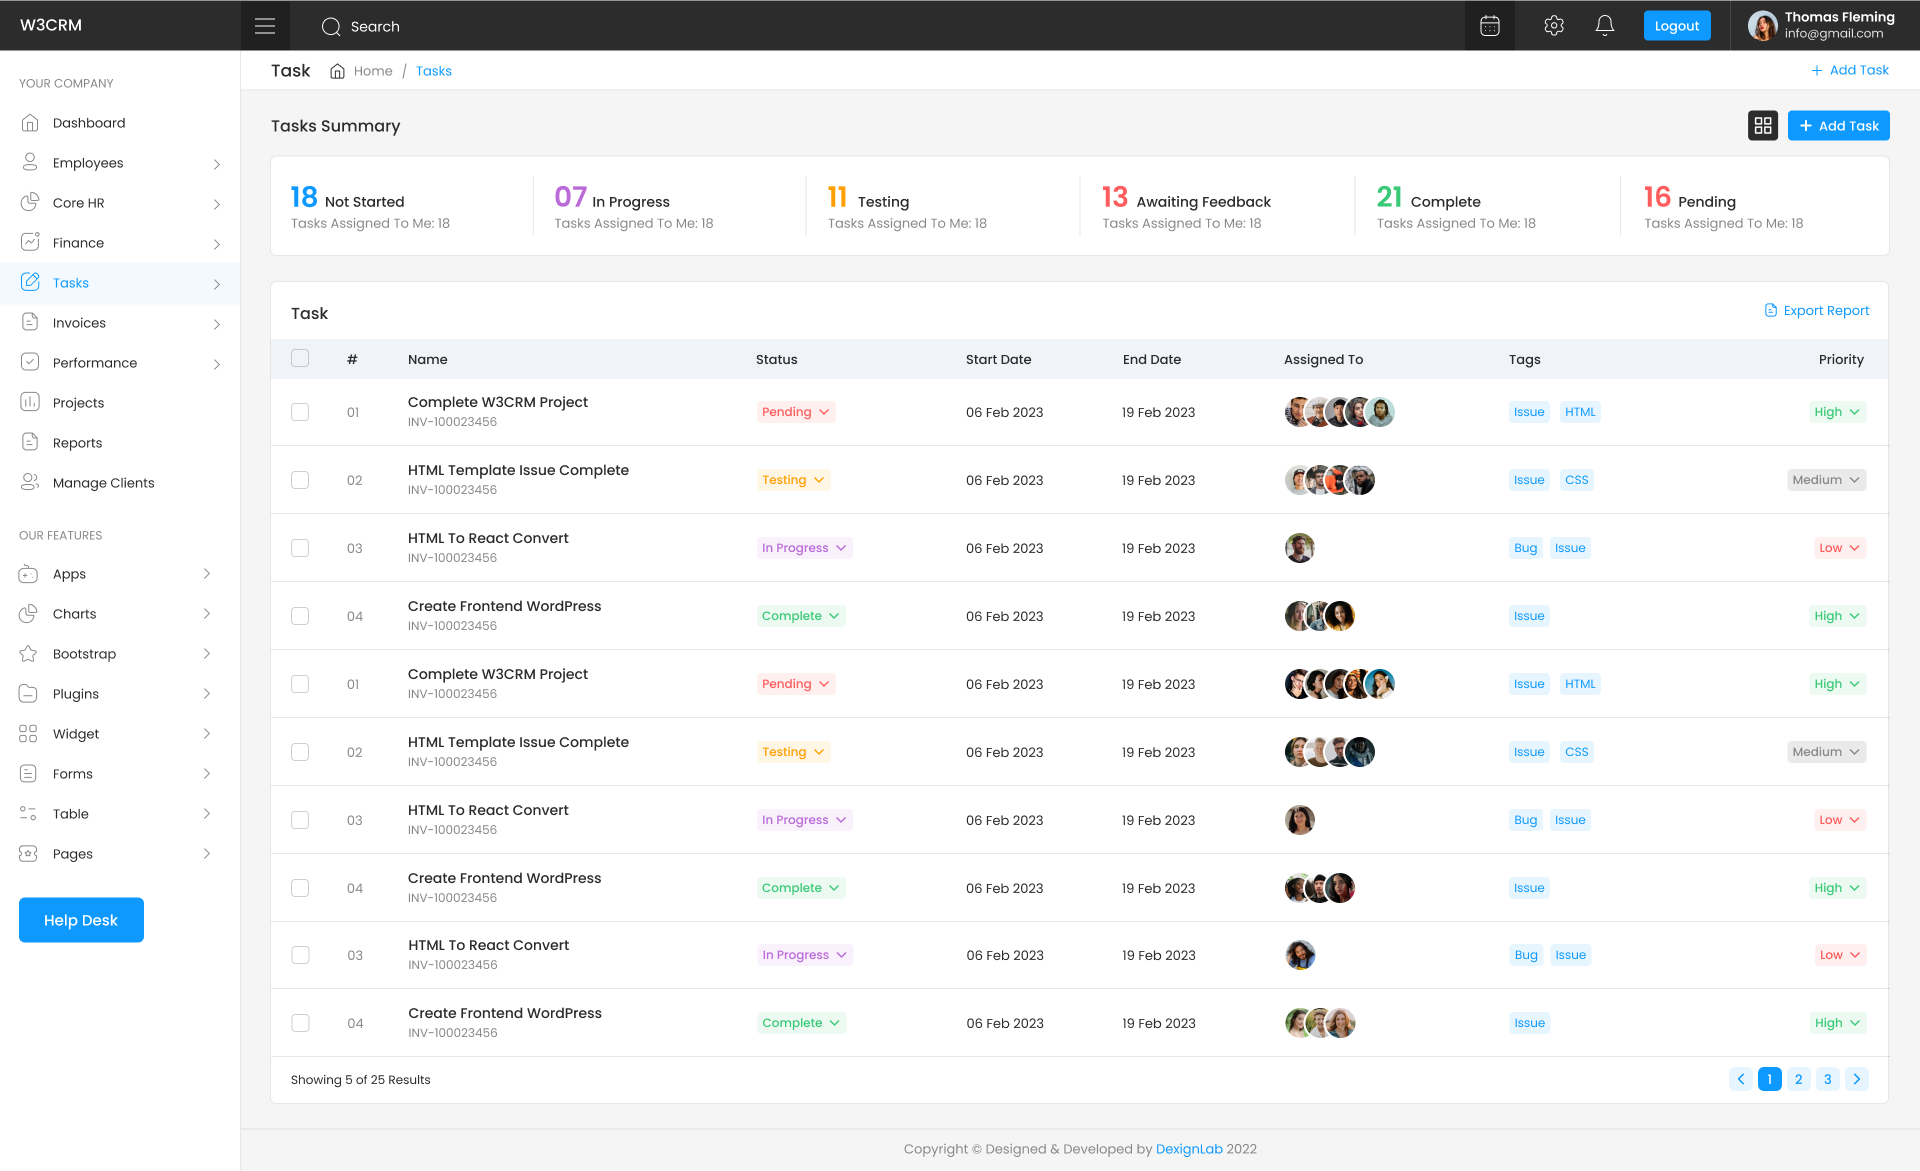Image resolution: width=1920 pixels, height=1171 pixels.
Task: Change the High priority dropdown for Create Frontend WordPress
Action: point(1836,616)
